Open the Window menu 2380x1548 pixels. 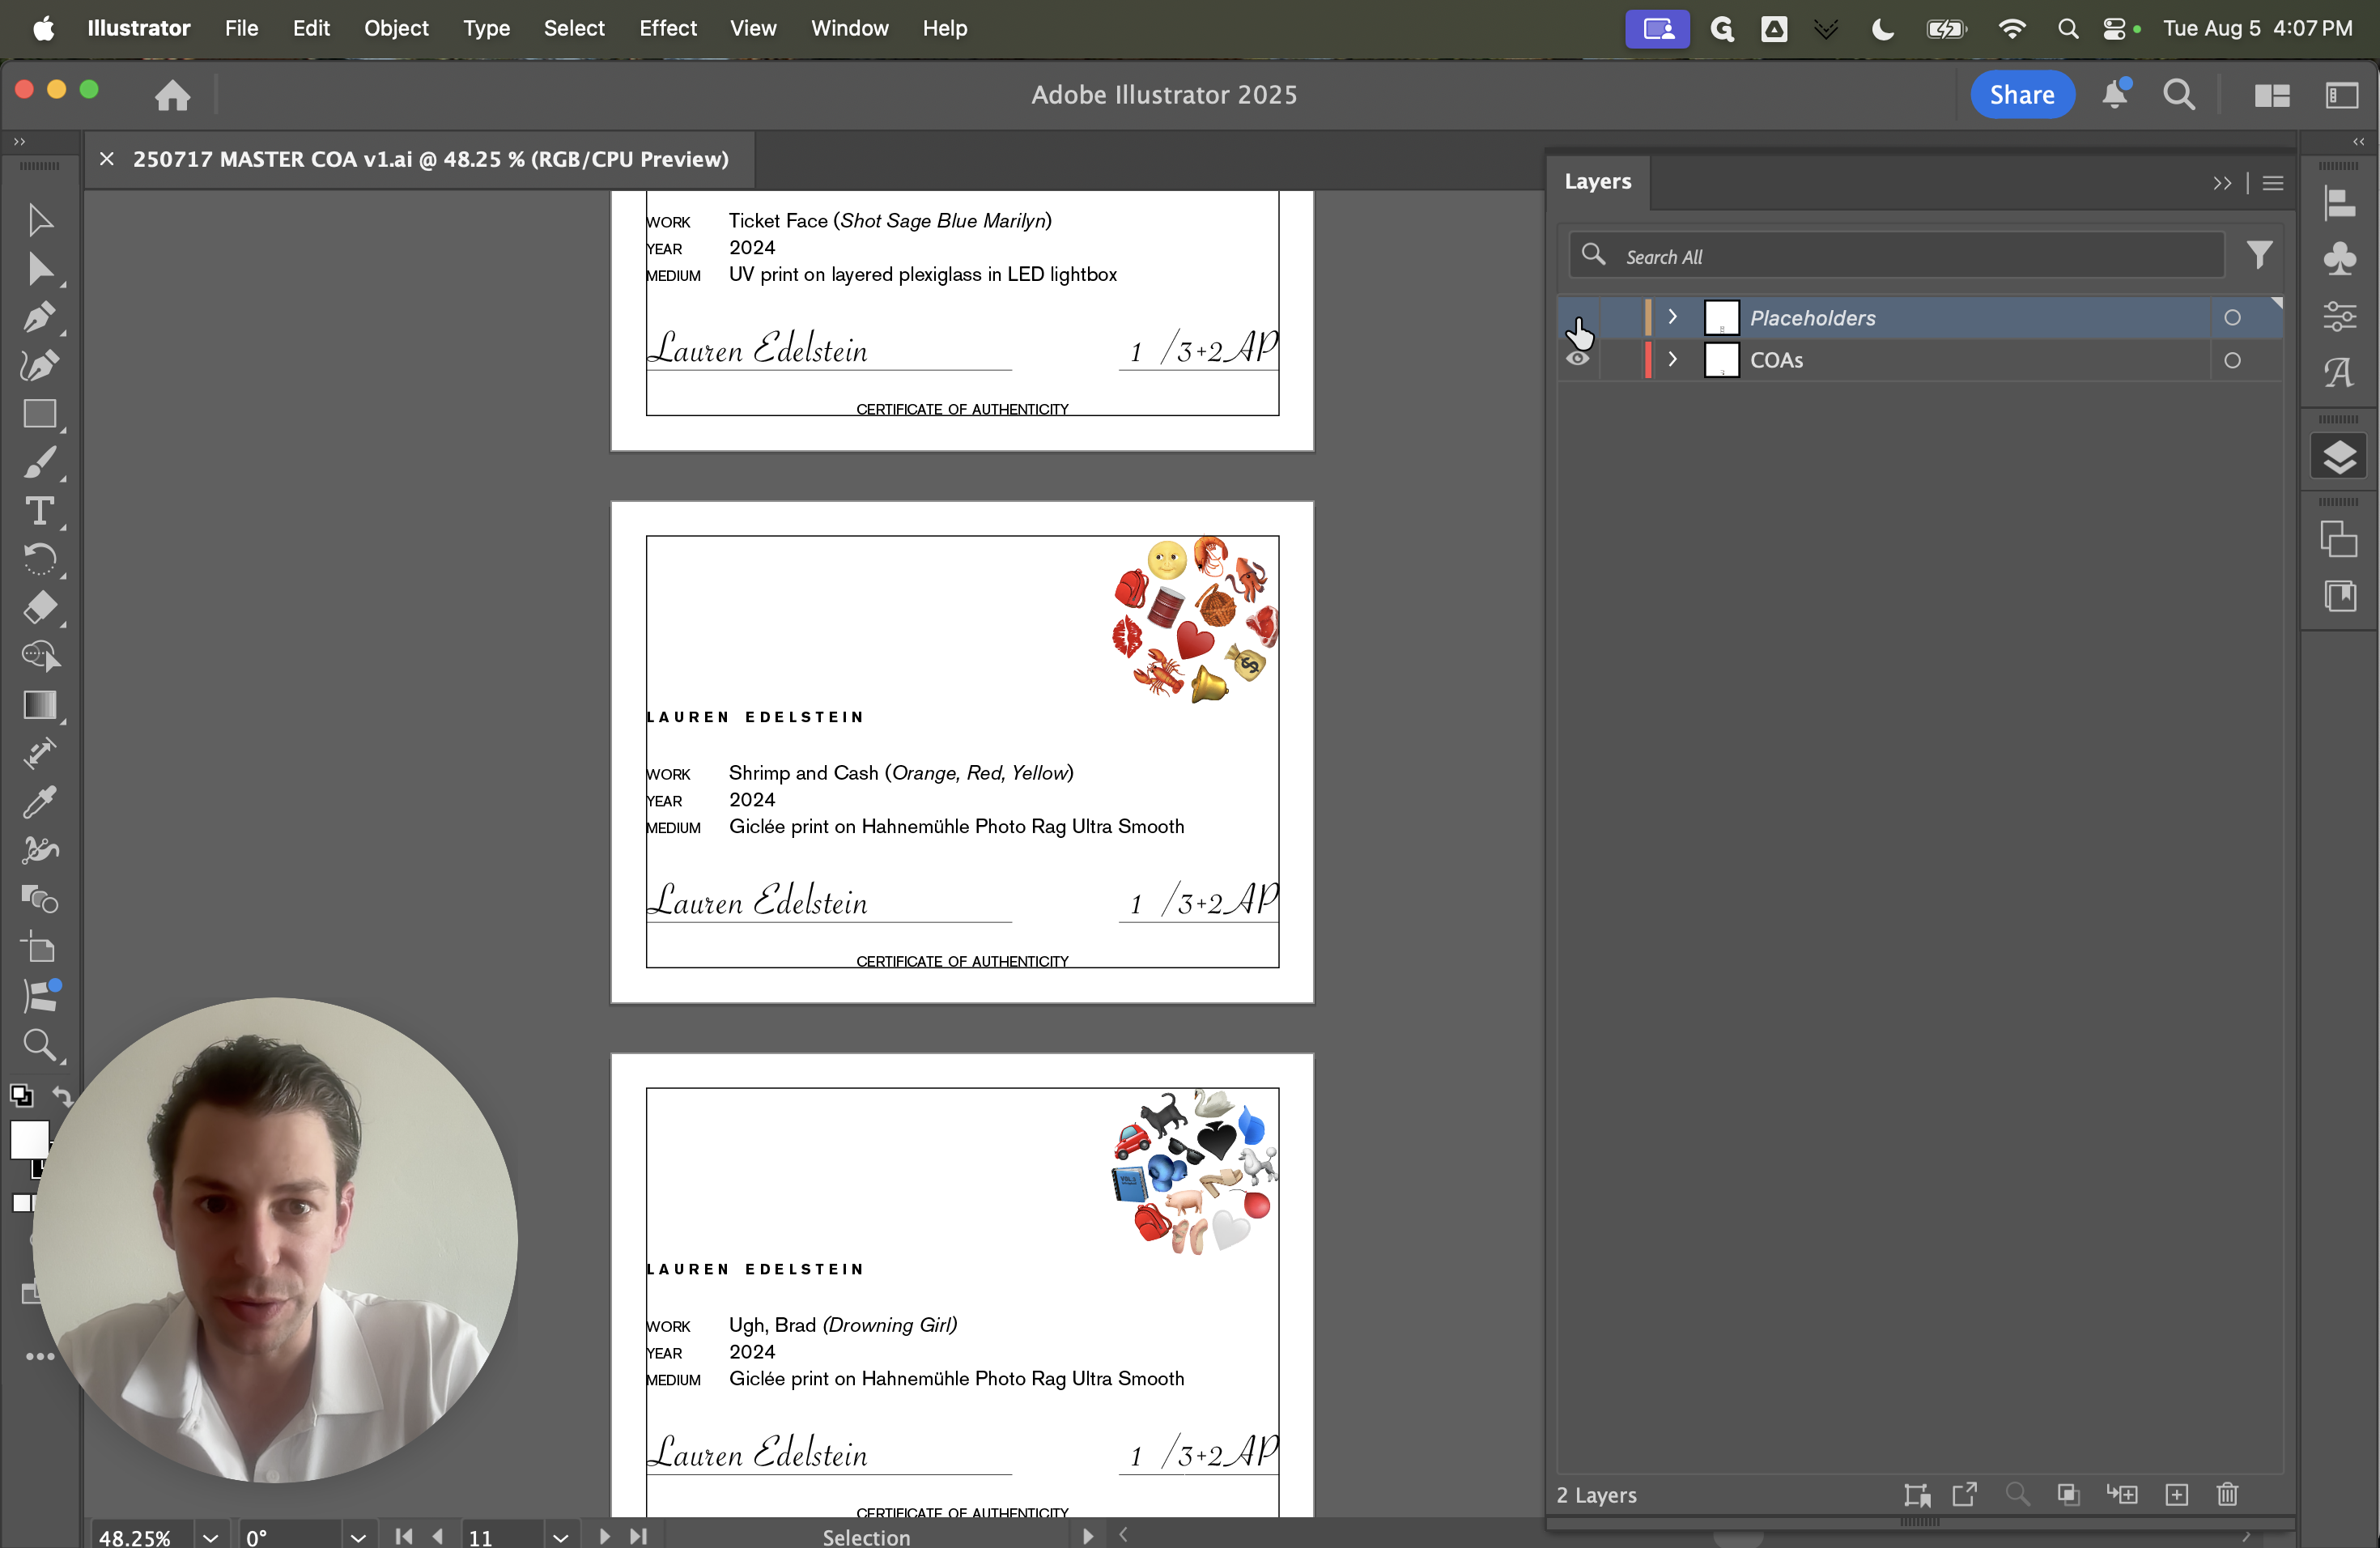coord(849,28)
